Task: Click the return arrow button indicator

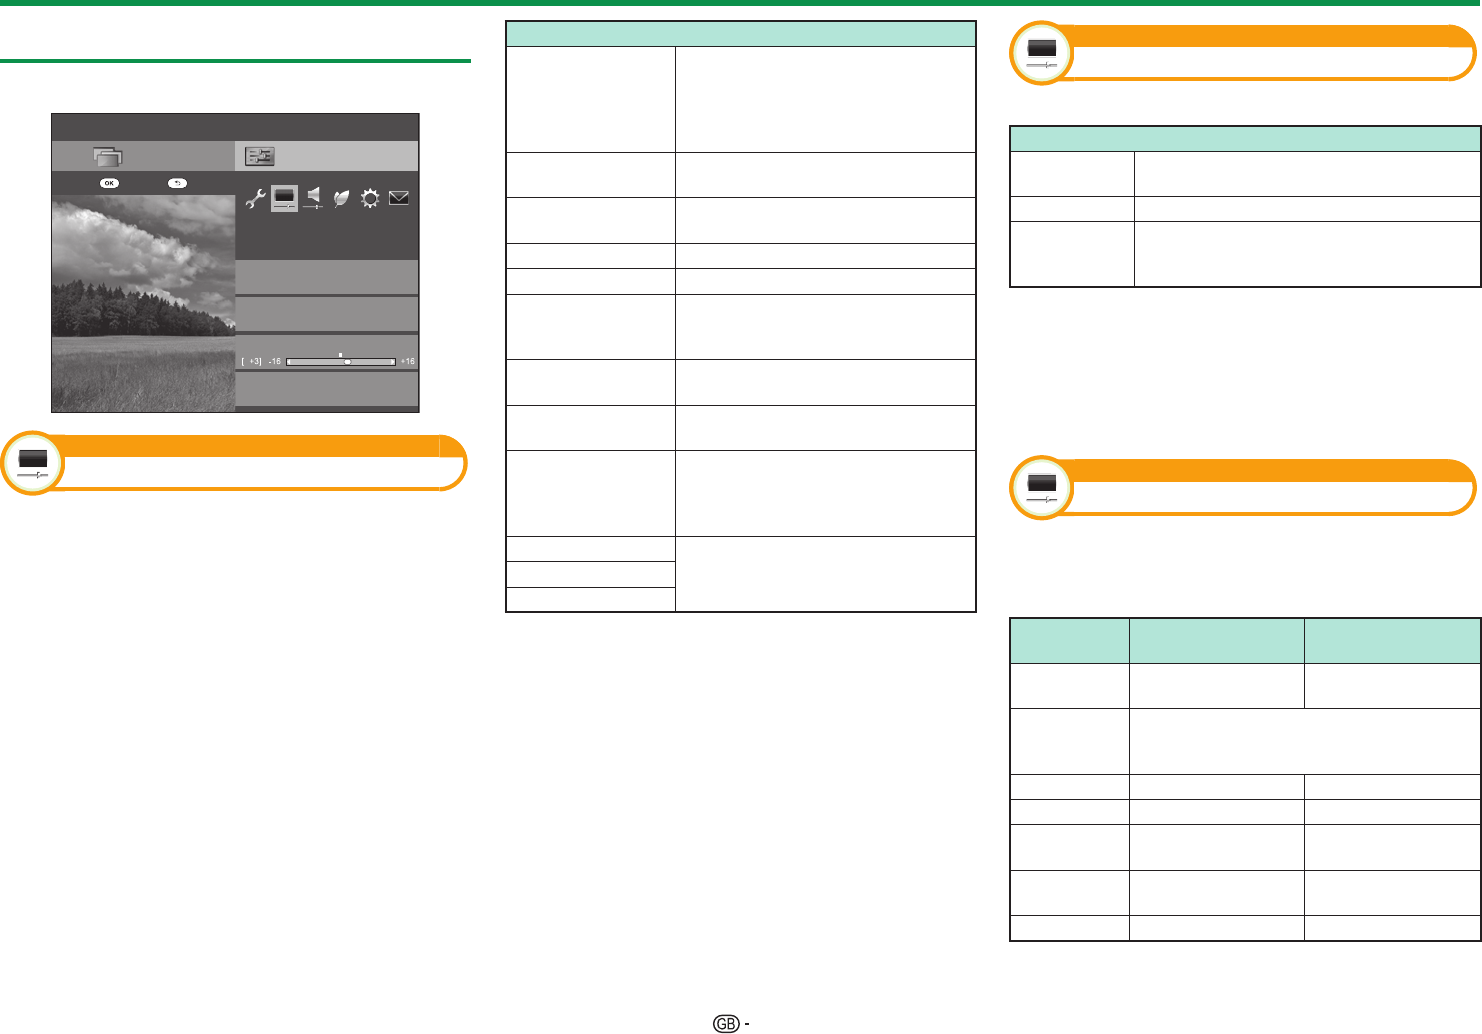Action: (x=177, y=183)
